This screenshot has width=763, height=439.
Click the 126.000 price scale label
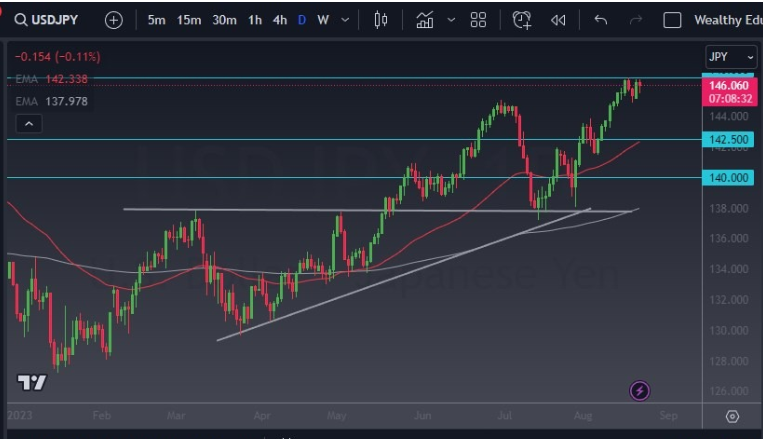728,391
